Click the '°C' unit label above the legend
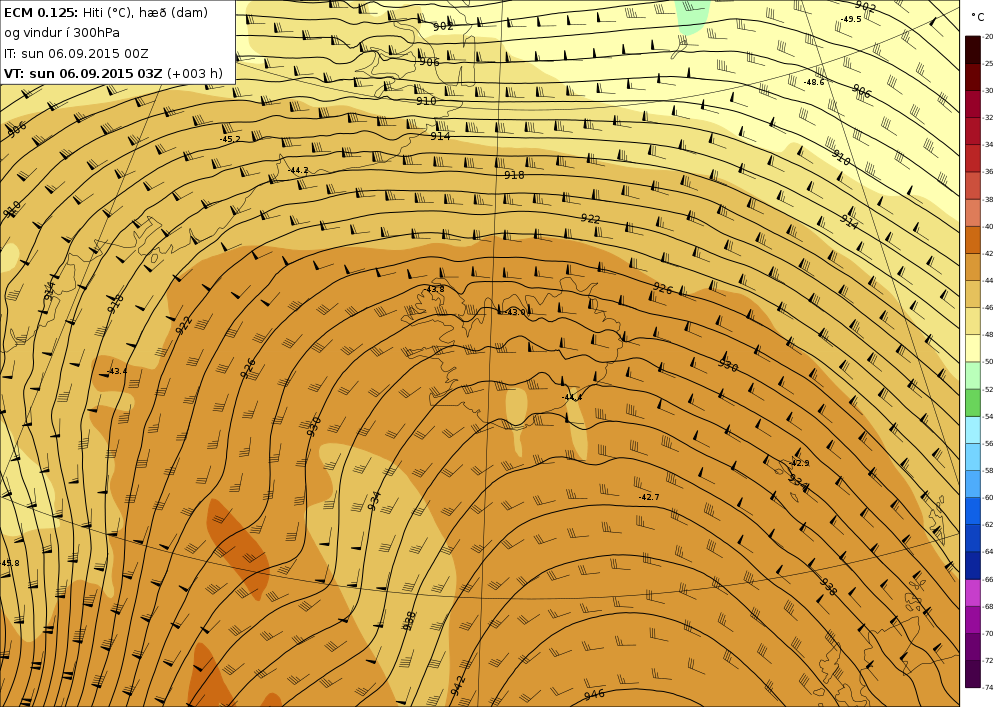The height and width of the screenshot is (707, 1000). coord(978,17)
